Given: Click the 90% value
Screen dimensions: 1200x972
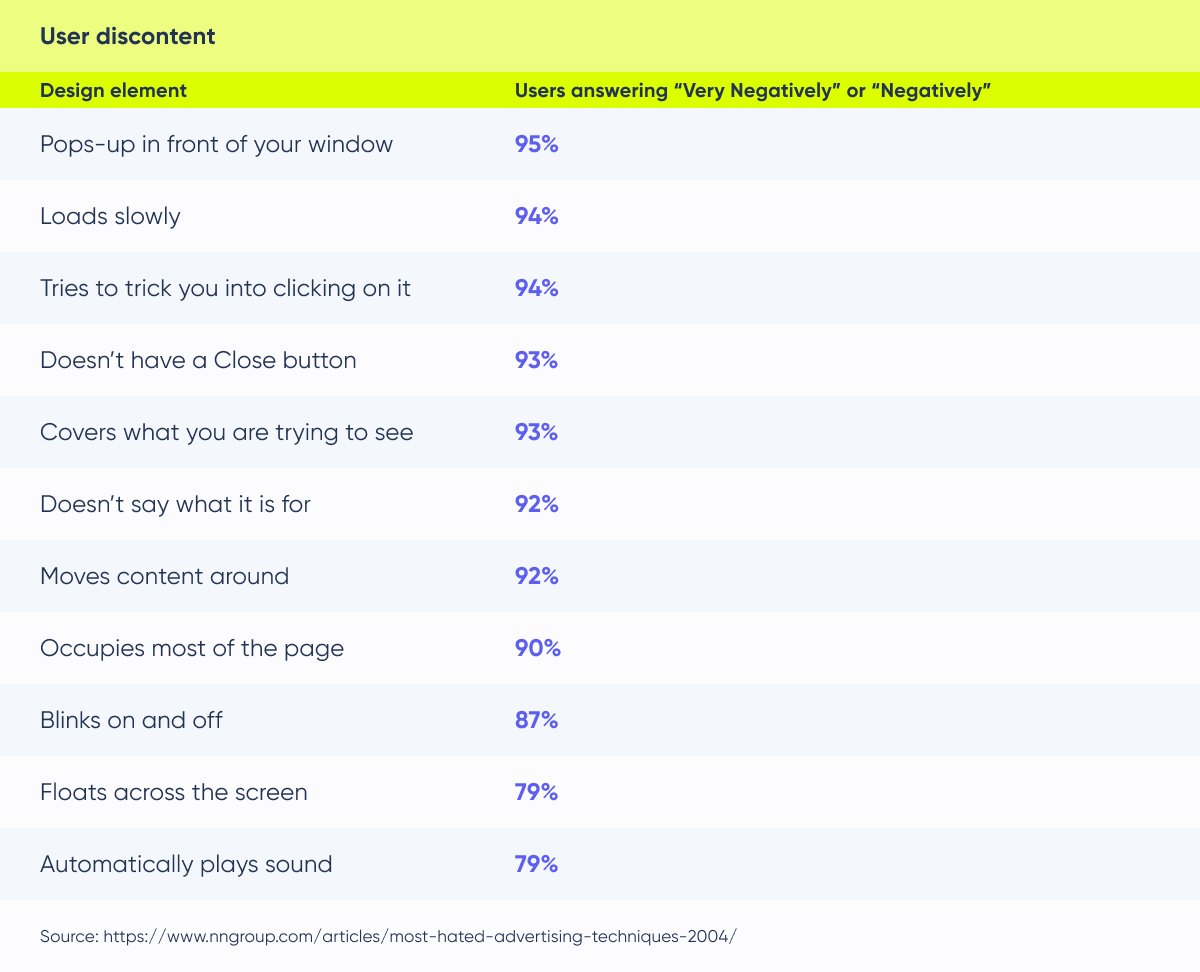Looking at the screenshot, I should pos(537,648).
